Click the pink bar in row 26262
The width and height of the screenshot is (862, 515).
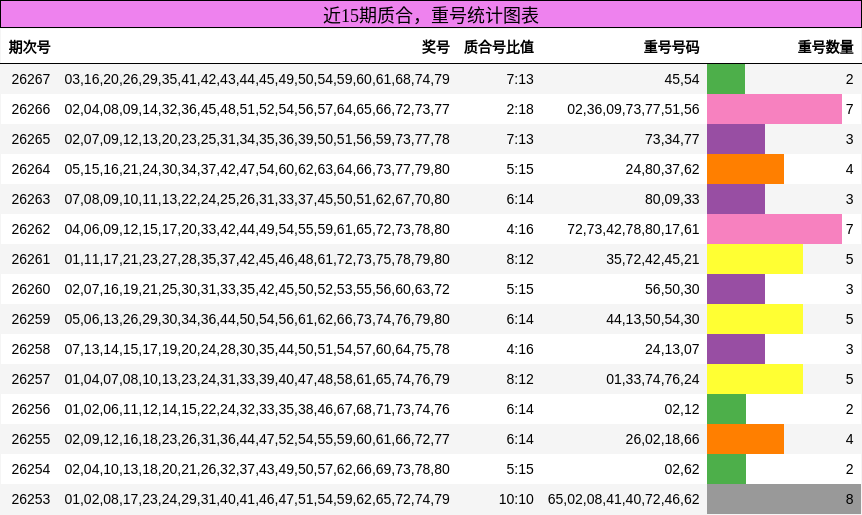(x=775, y=229)
